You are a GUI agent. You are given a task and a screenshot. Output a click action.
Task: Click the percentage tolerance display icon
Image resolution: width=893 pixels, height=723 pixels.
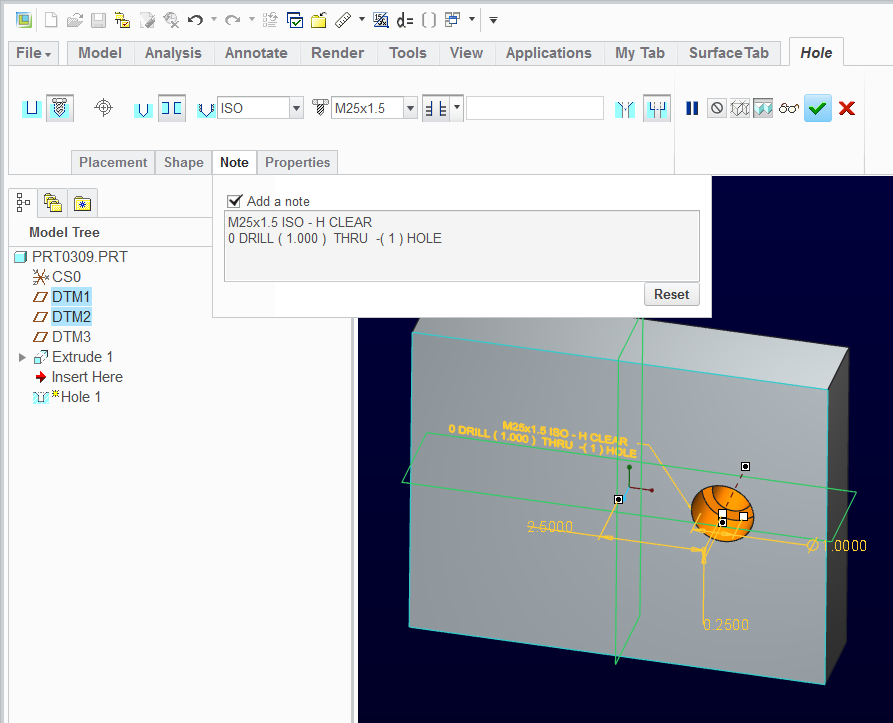point(380,20)
